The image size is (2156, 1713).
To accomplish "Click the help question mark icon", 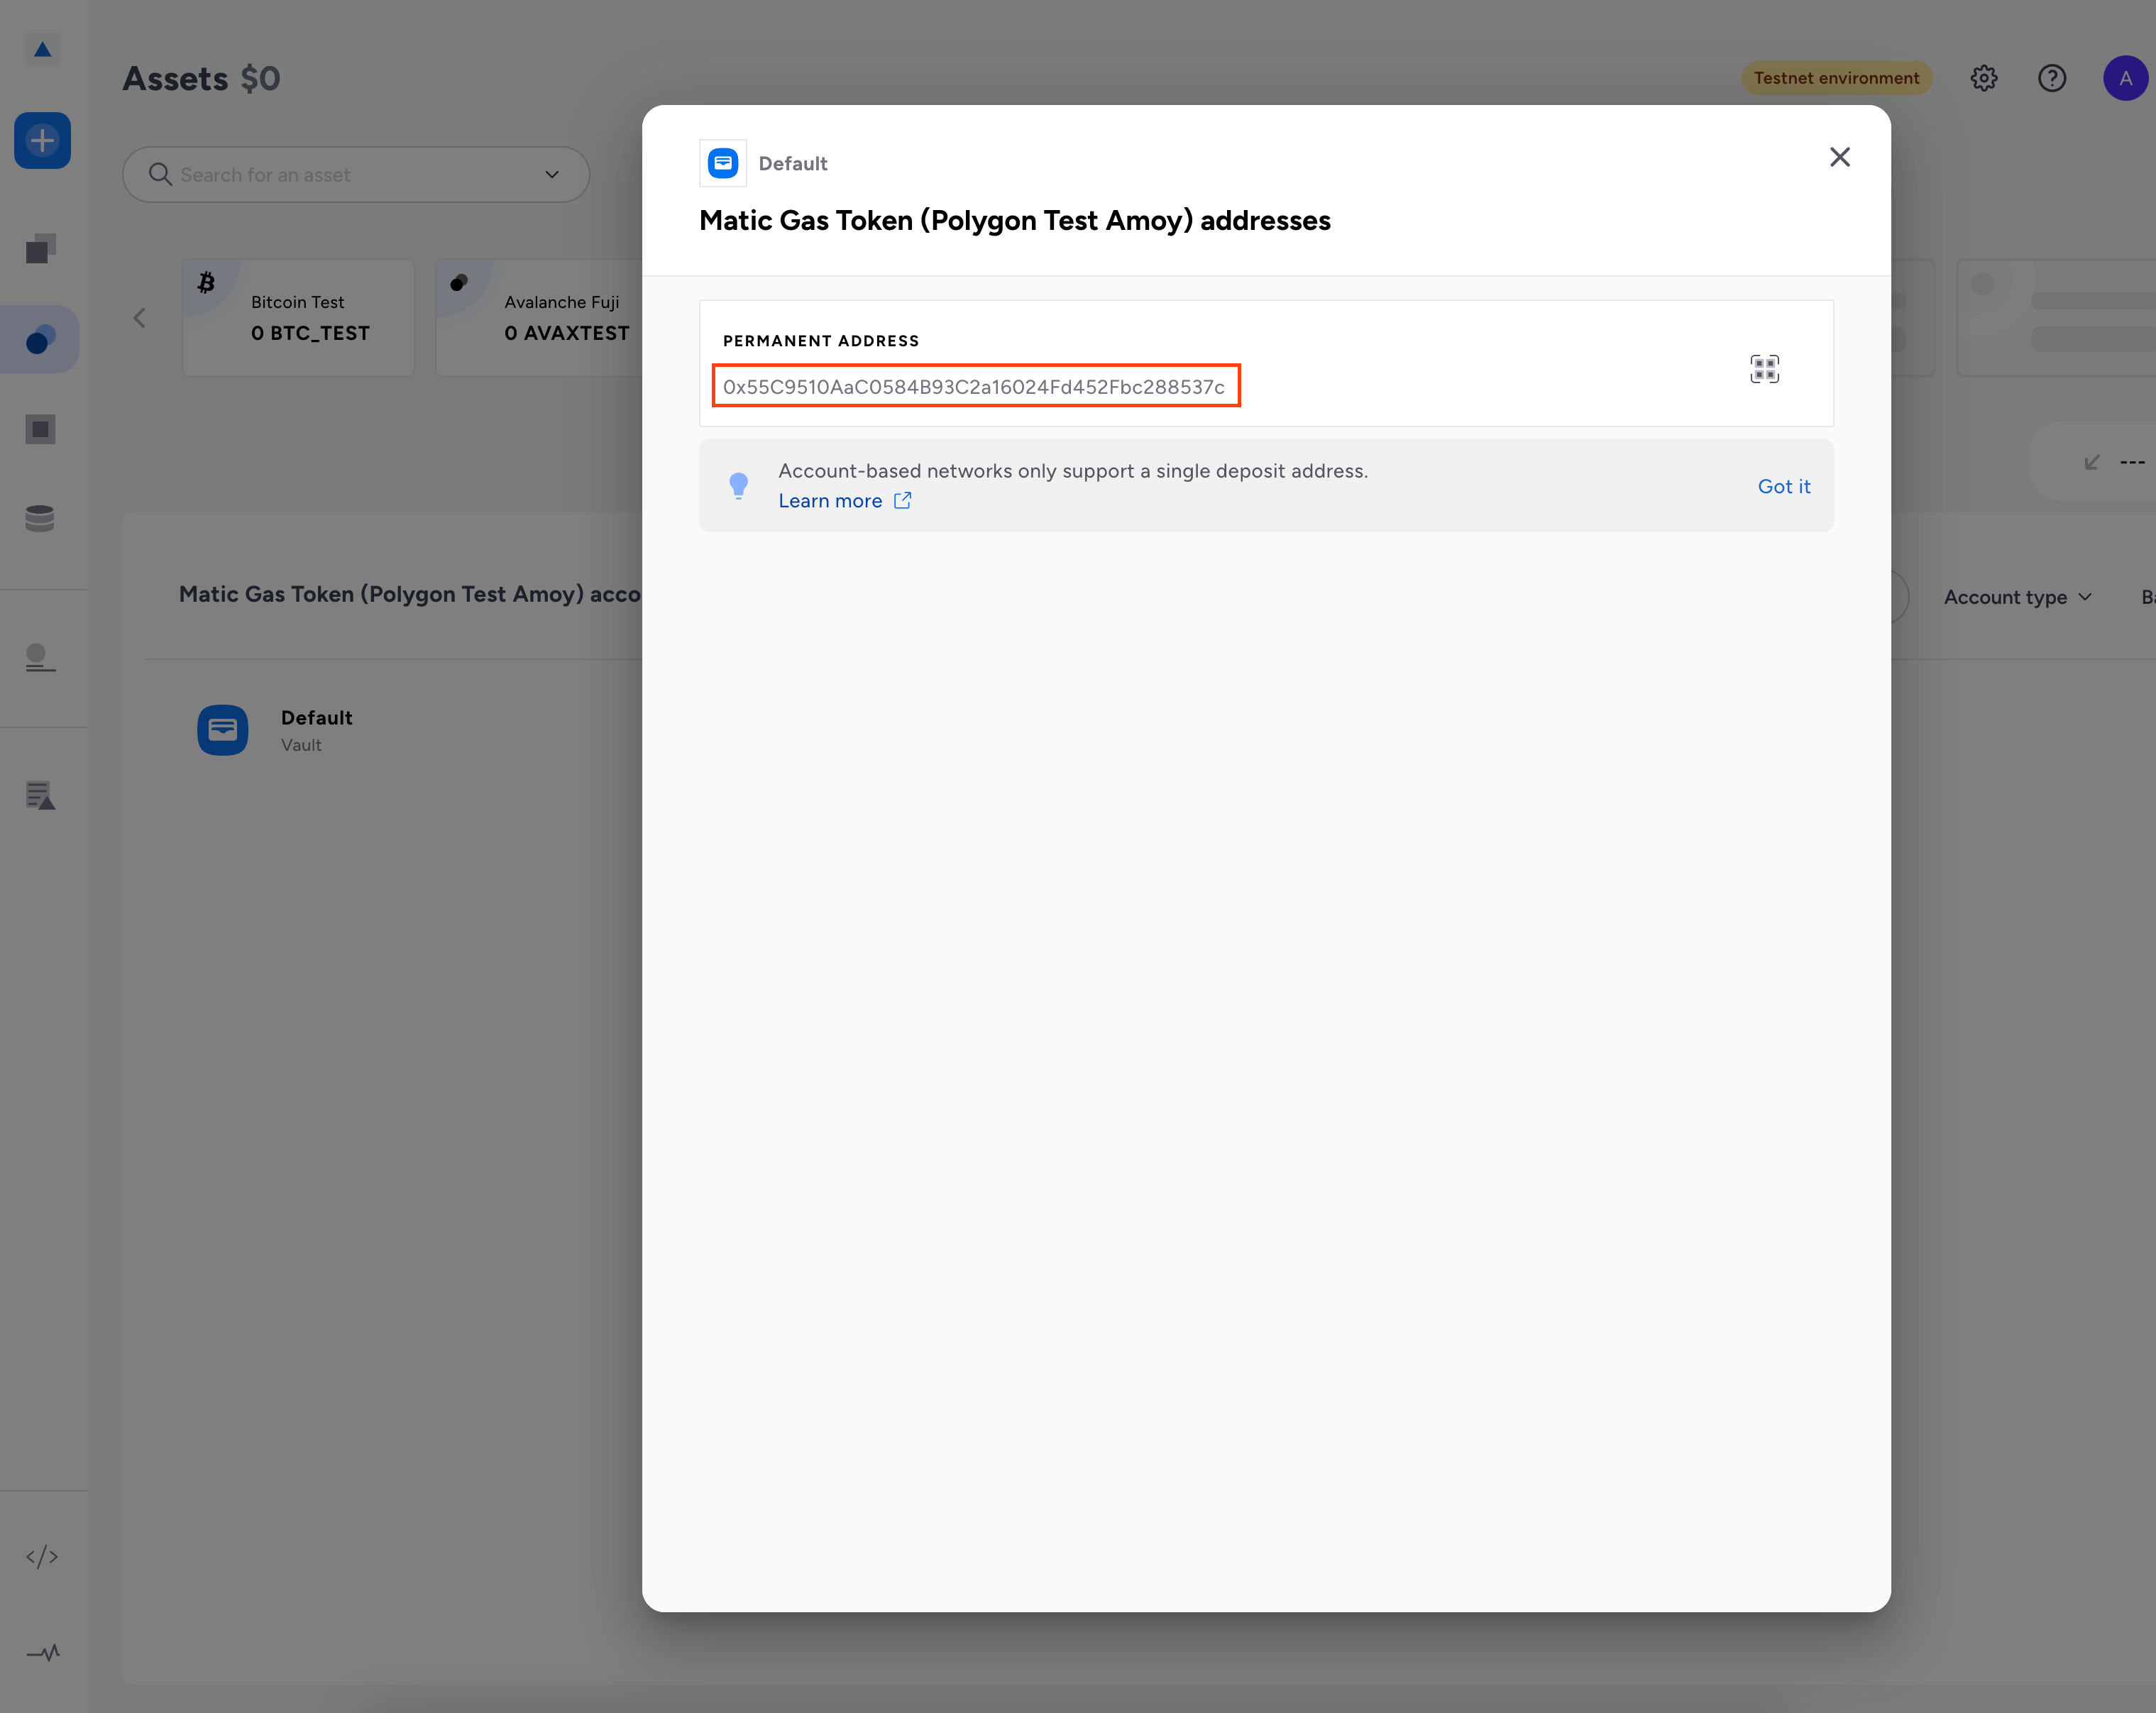I will click(x=2052, y=78).
